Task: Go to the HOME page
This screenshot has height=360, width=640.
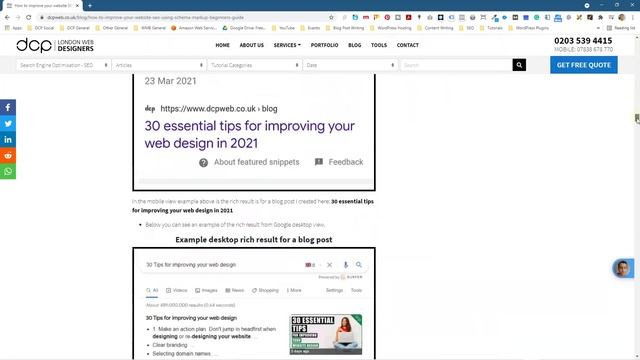Action: point(222,45)
